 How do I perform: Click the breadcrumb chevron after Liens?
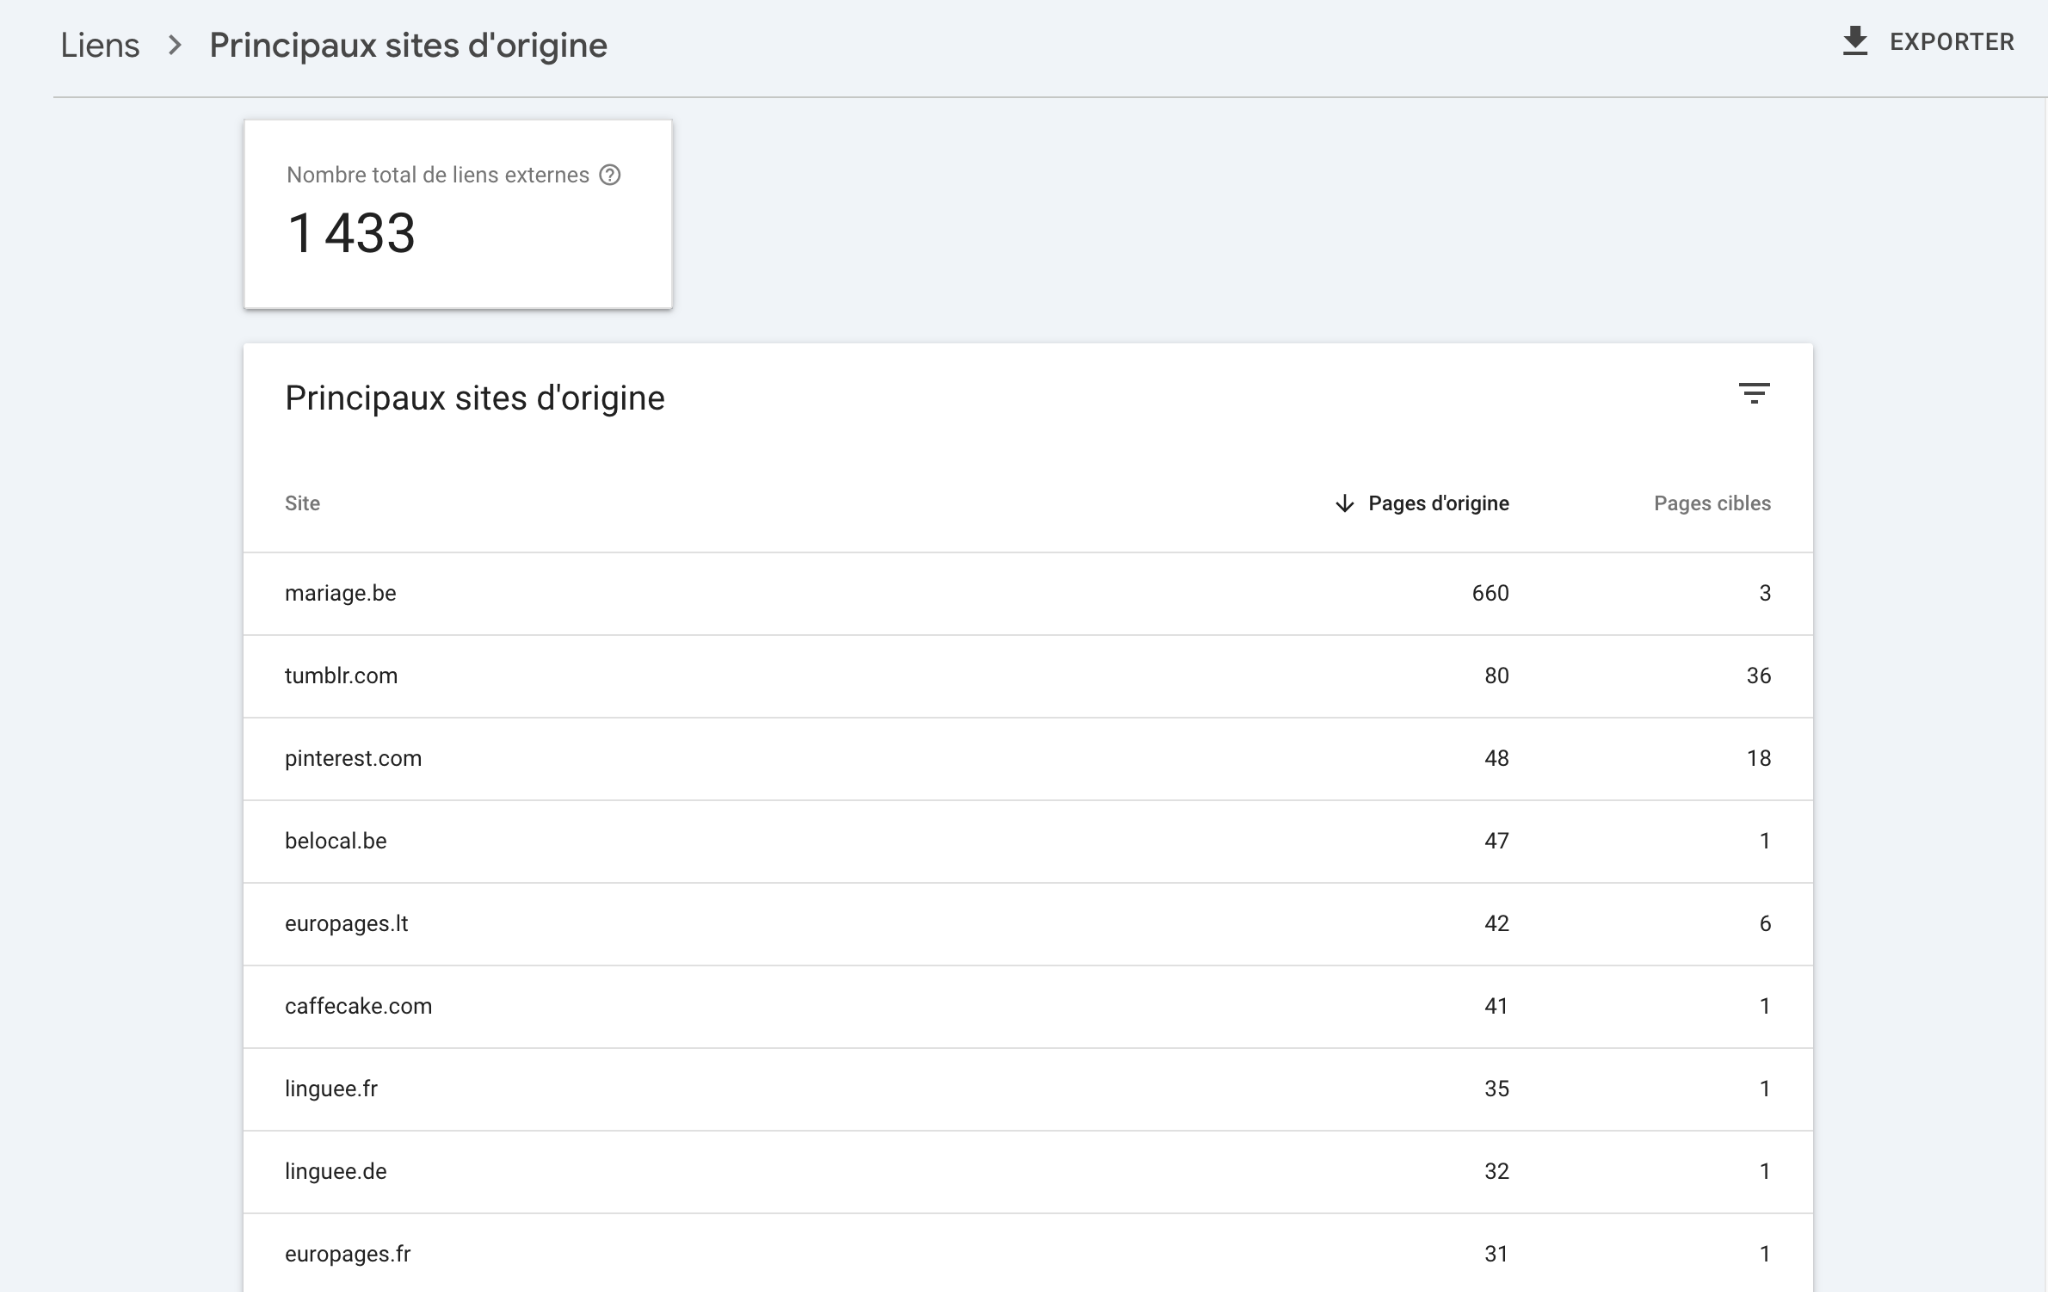[x=175, y=45]
